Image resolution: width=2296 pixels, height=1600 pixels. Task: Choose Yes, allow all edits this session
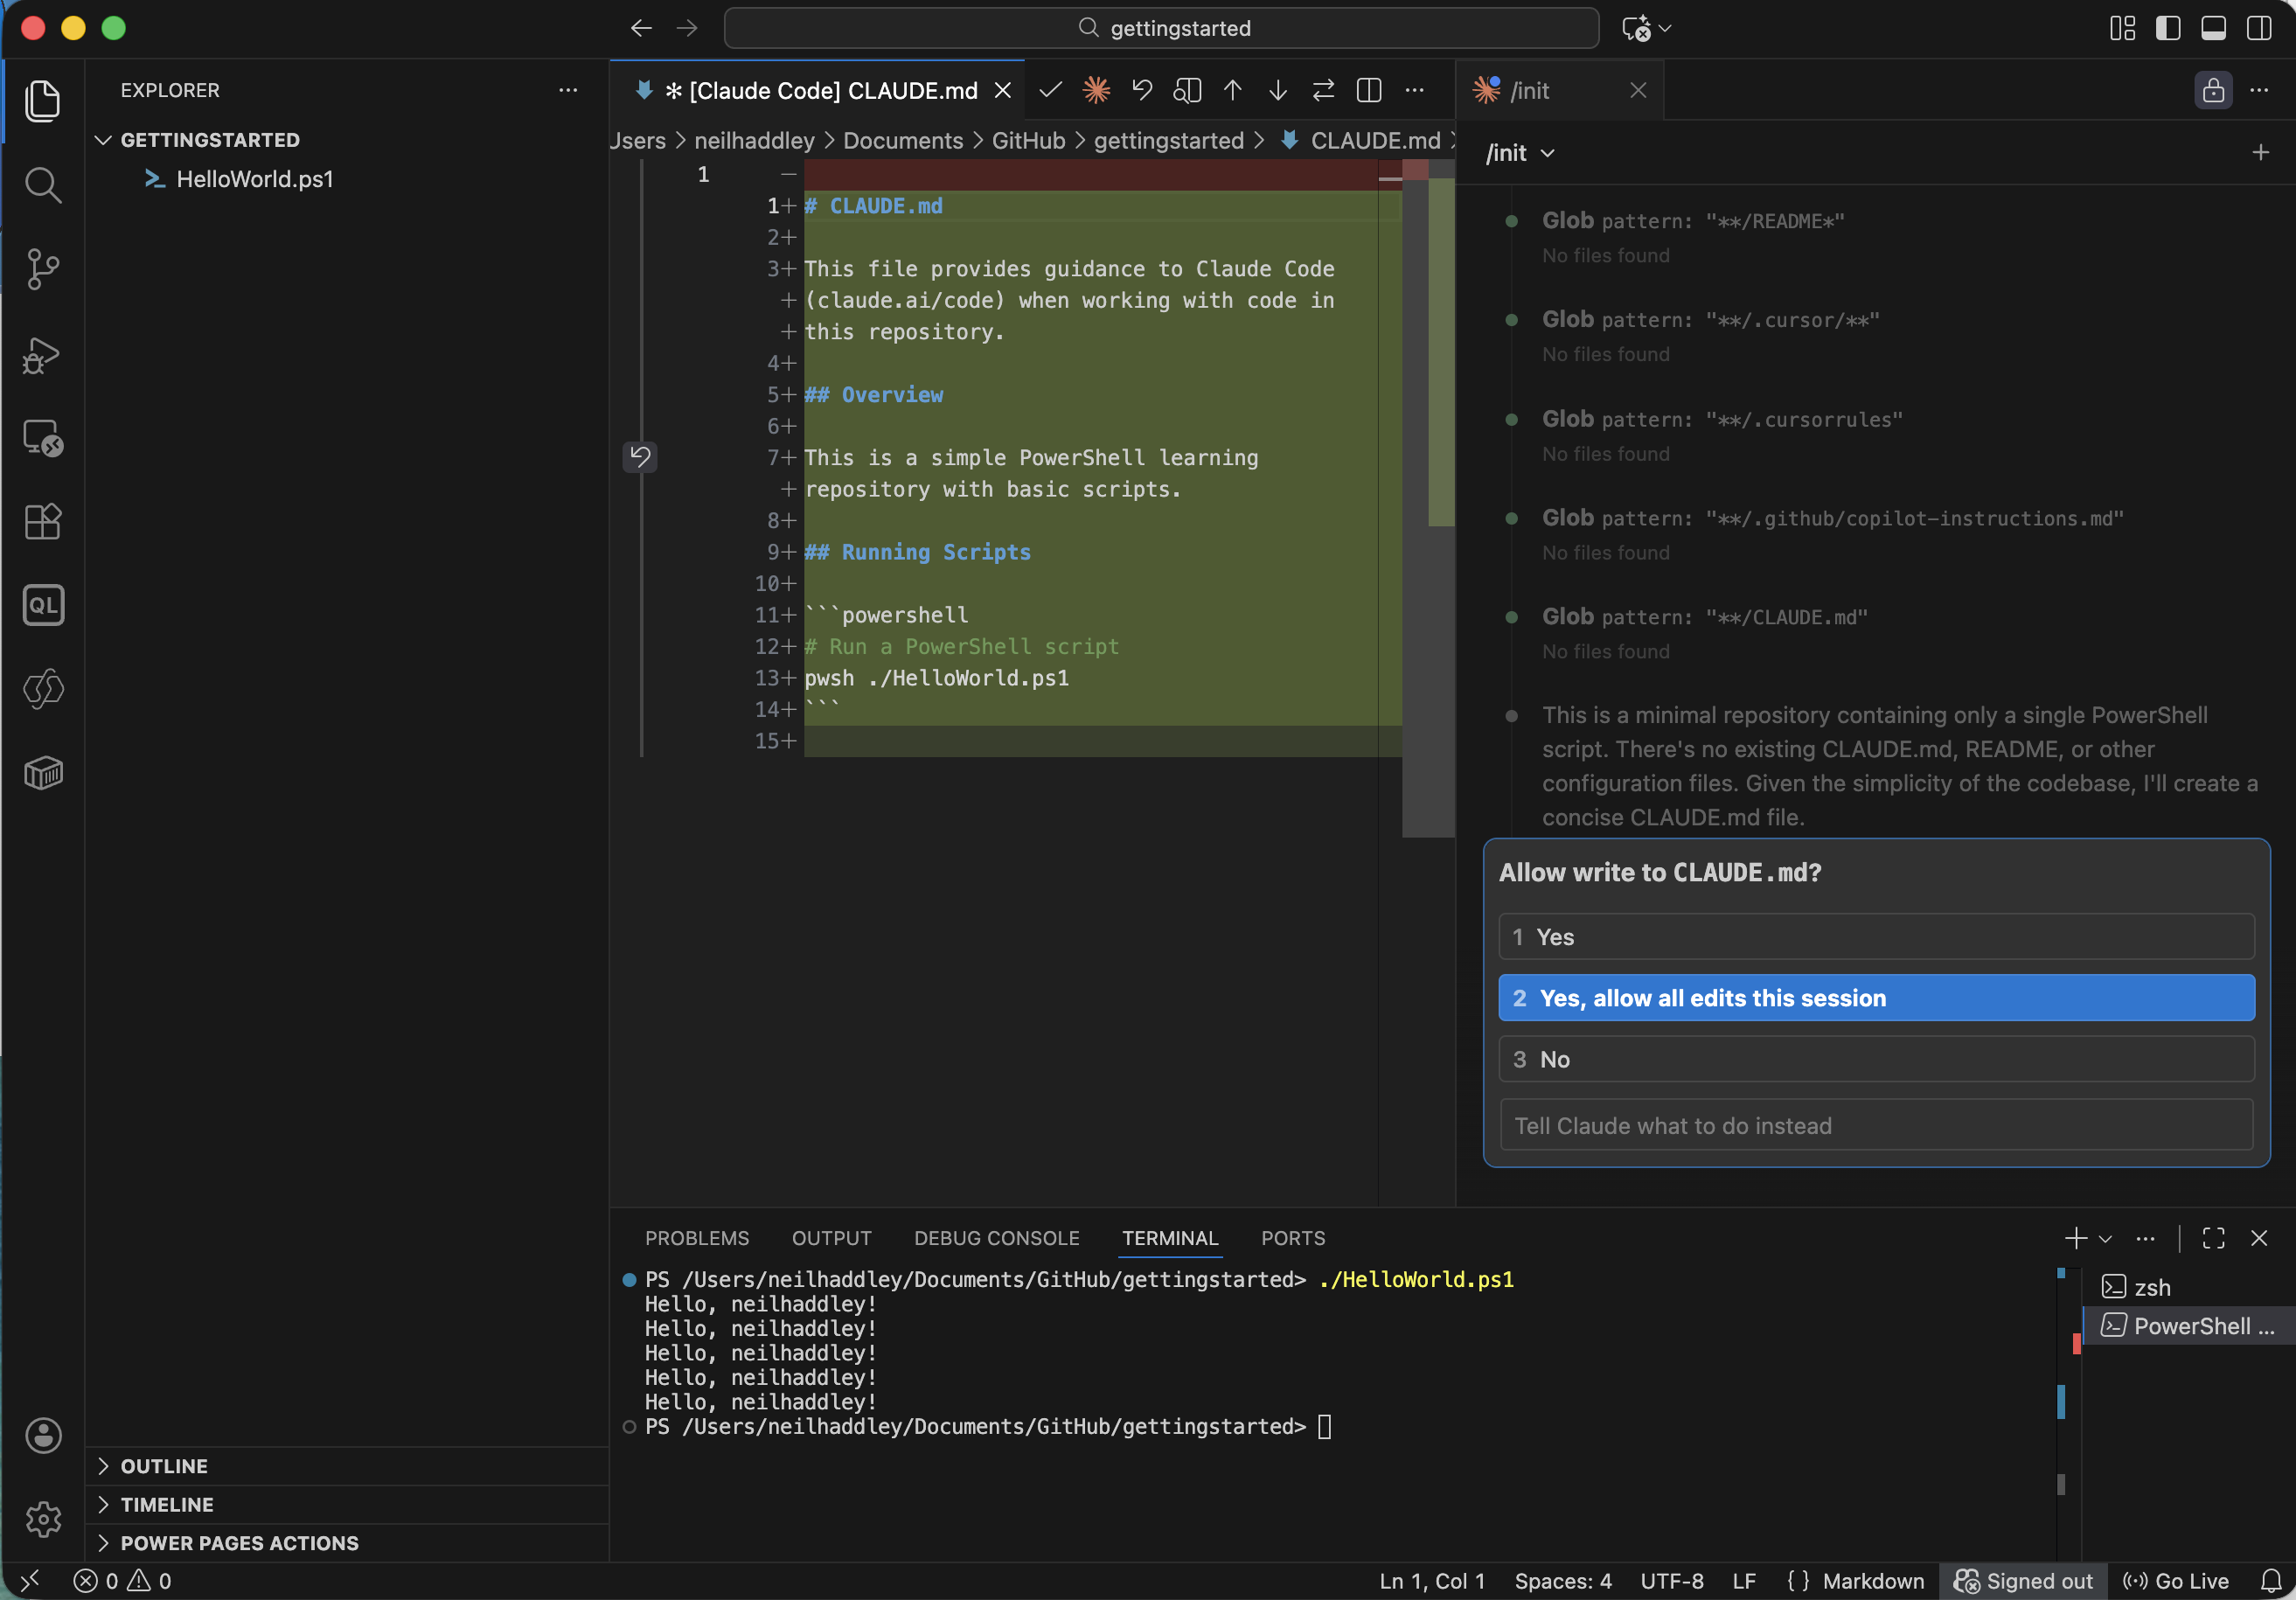1875,997
